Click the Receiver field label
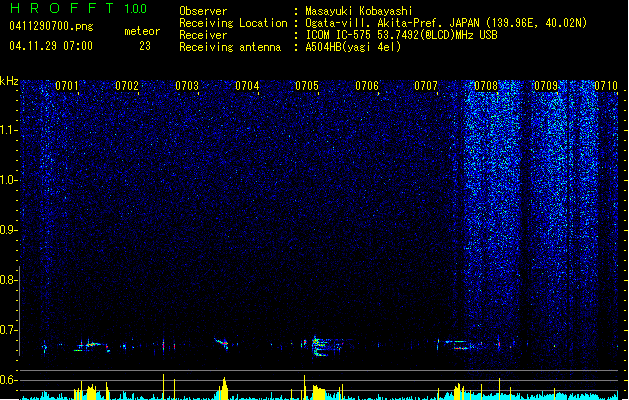The height and width of the screenshot is (400, 629). tap(203, 35)
